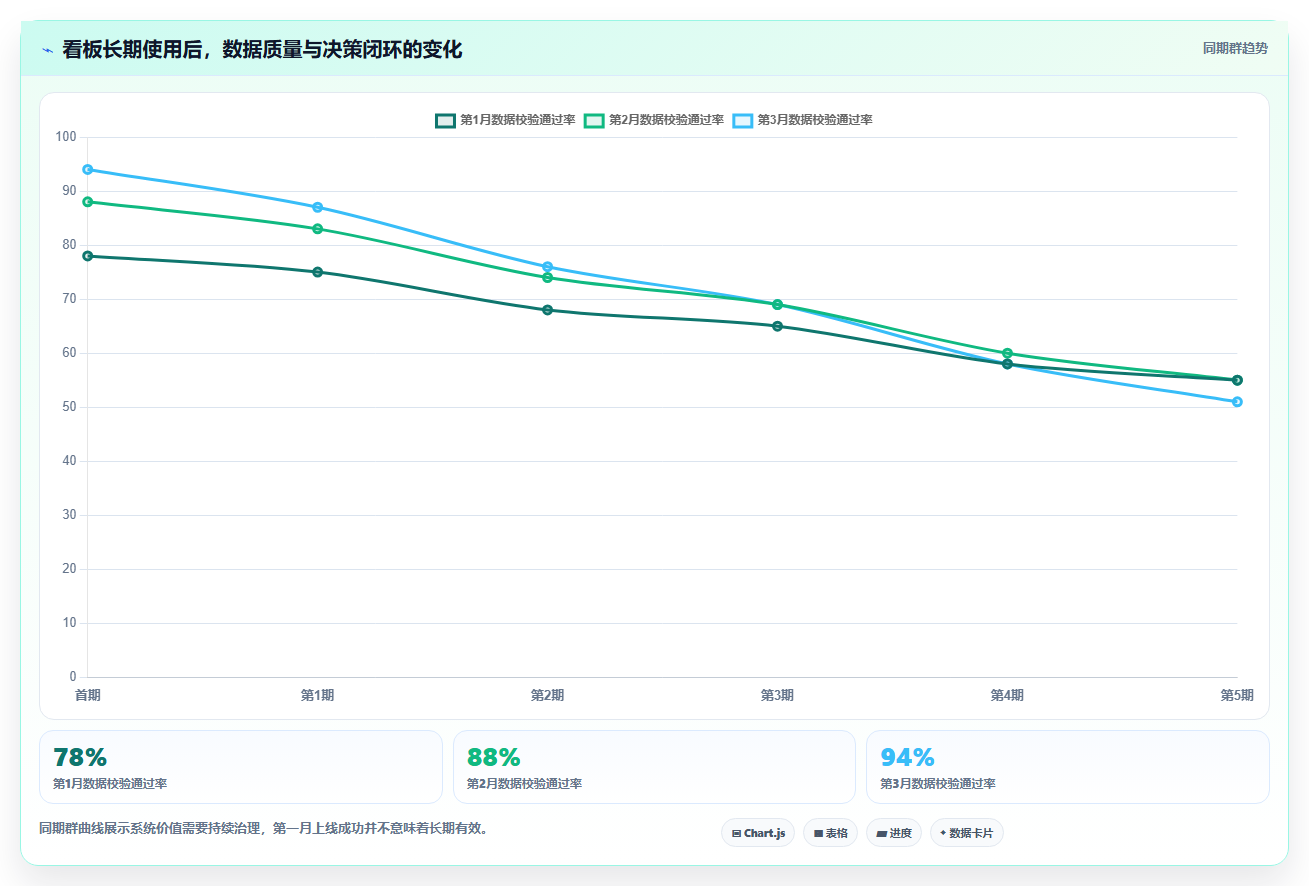The width and height of the screenshot is (1309, 886).
Task: Click the 88% value text
Action: tap(494, 758)
